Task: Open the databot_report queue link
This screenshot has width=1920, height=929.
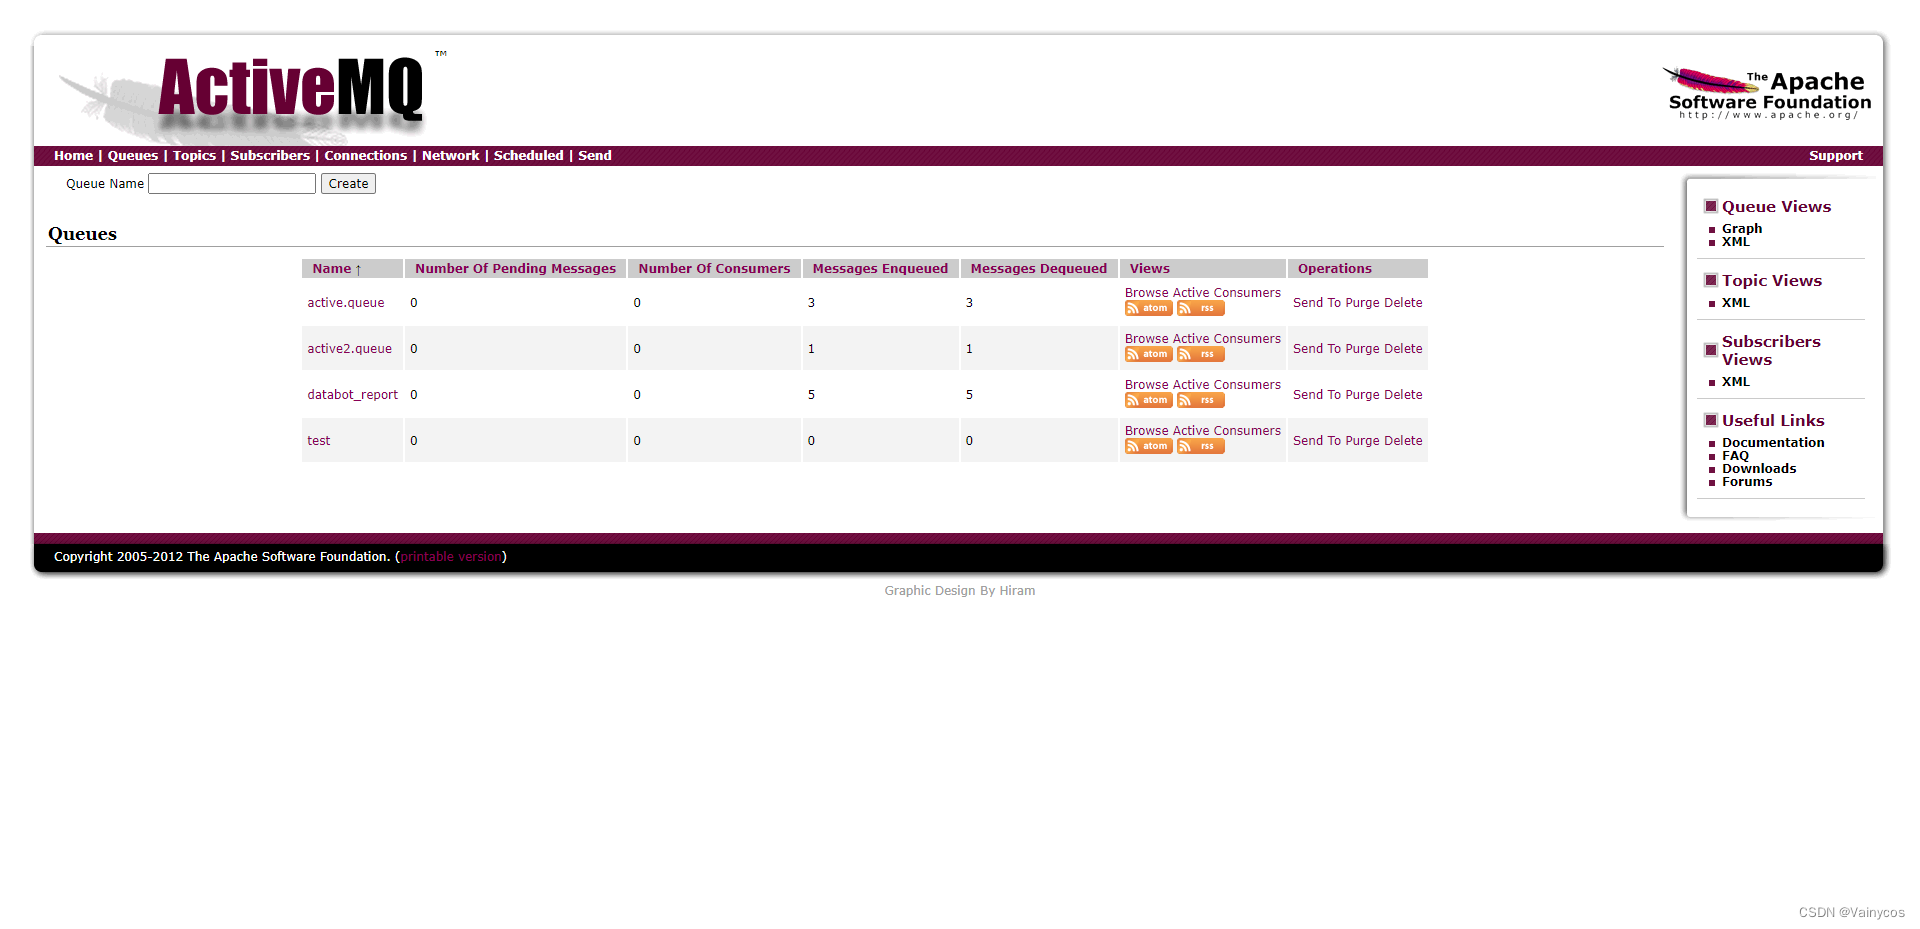Action: tap(353, 395)
